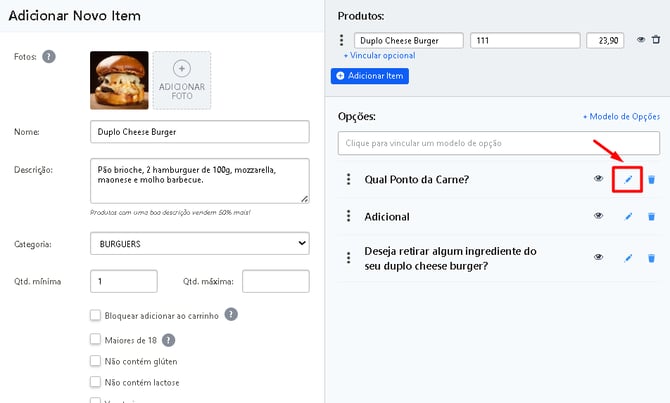Open the Modelo de Opções link
The width and height of the screenshot is (670, 403).
(621, 117)
